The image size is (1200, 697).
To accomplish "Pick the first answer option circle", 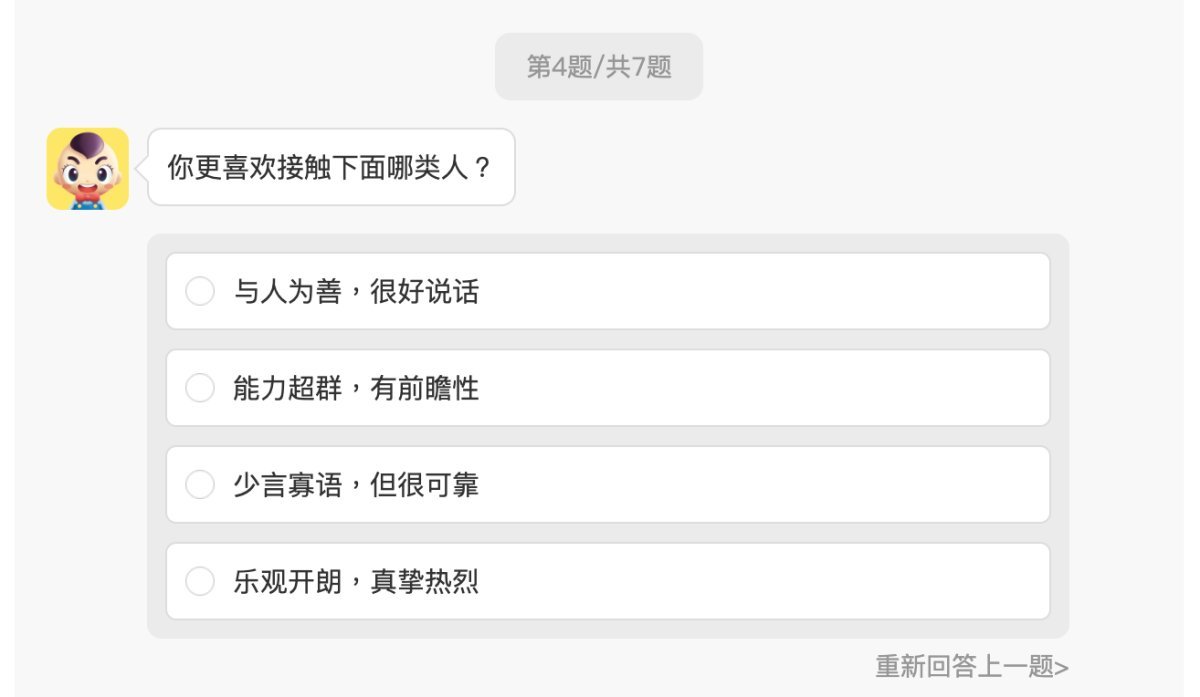I will pos(199,290).
